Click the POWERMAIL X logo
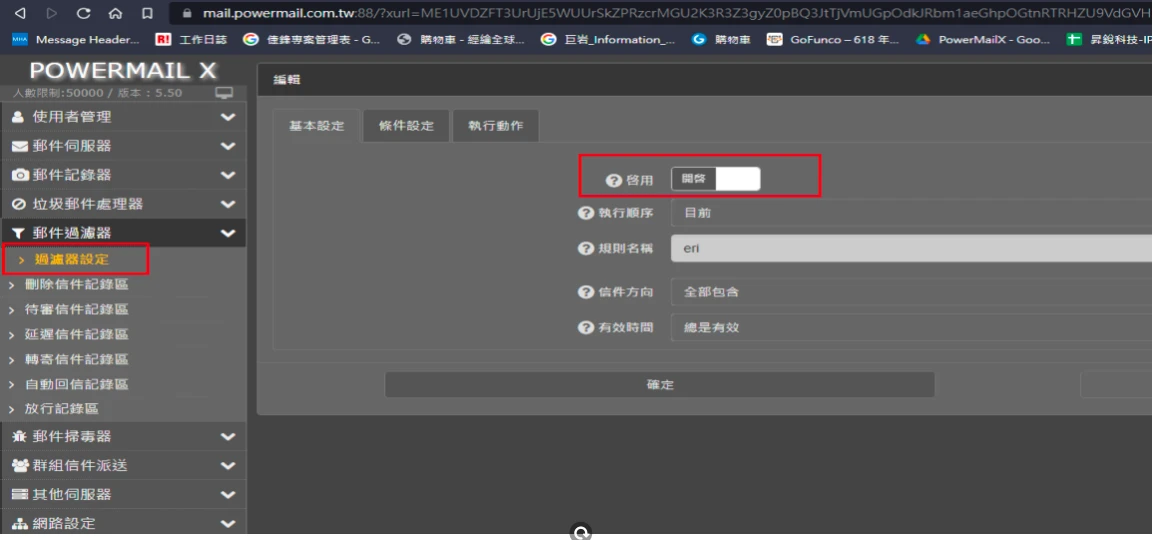This screenshot has height=540, width=1156. point(123,71)
